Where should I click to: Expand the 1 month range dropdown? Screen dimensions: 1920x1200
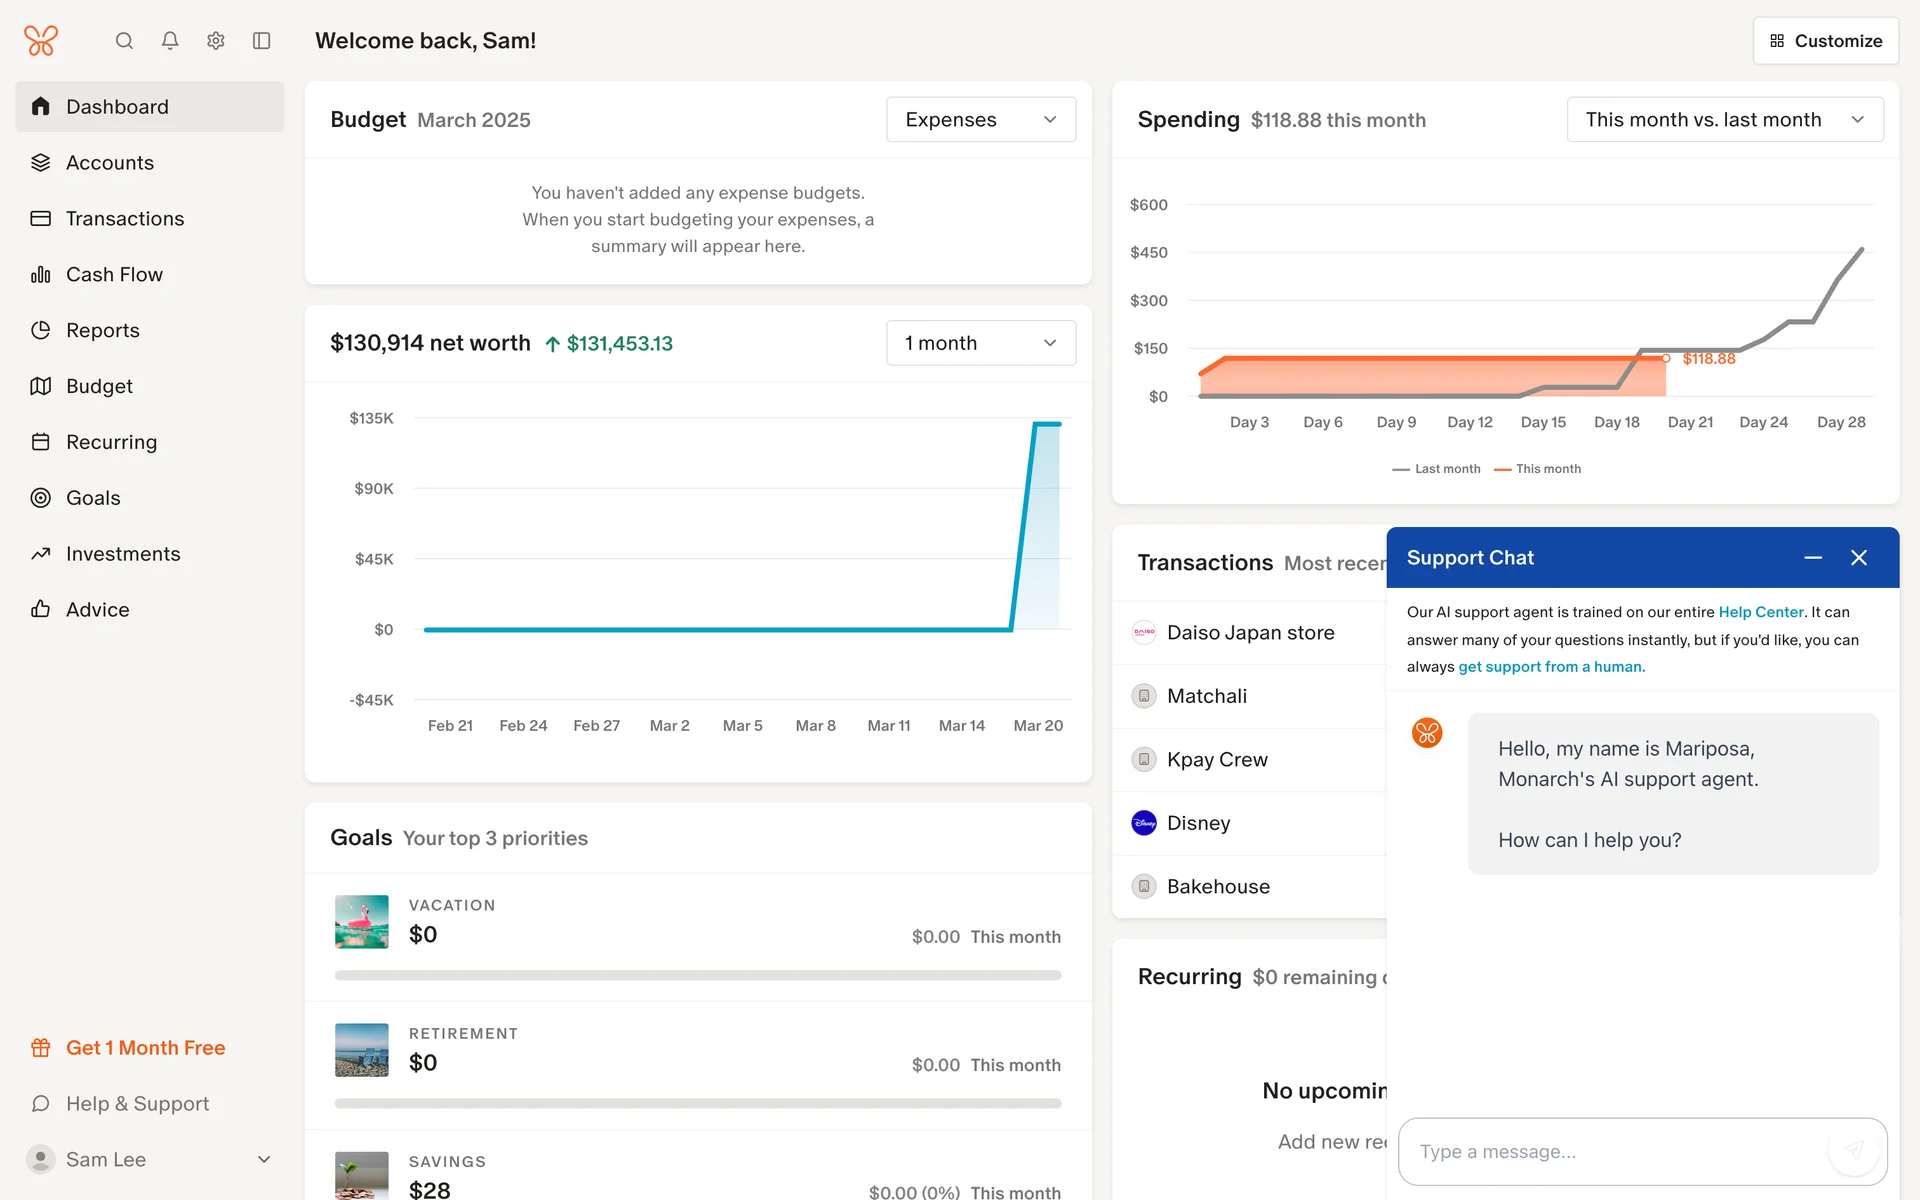click(x=980, y=343)
